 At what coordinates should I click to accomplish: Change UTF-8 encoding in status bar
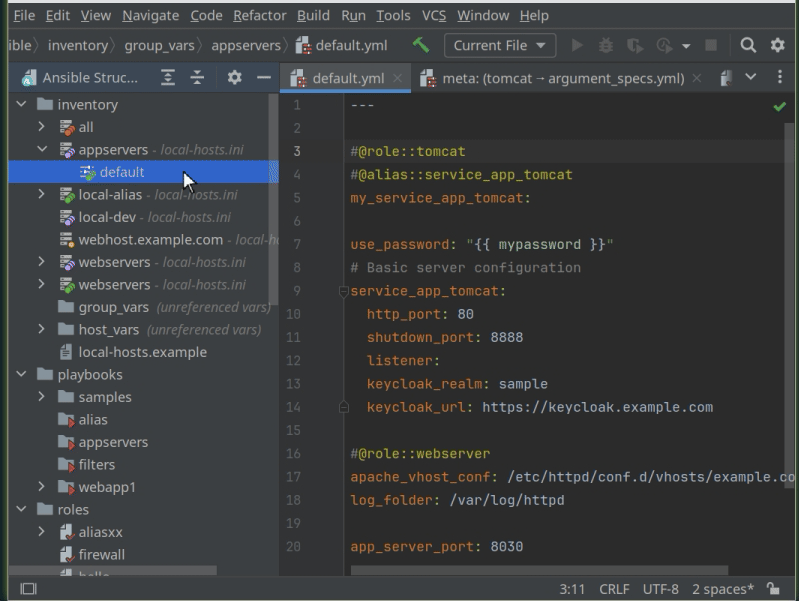click(x=660, y=589)
